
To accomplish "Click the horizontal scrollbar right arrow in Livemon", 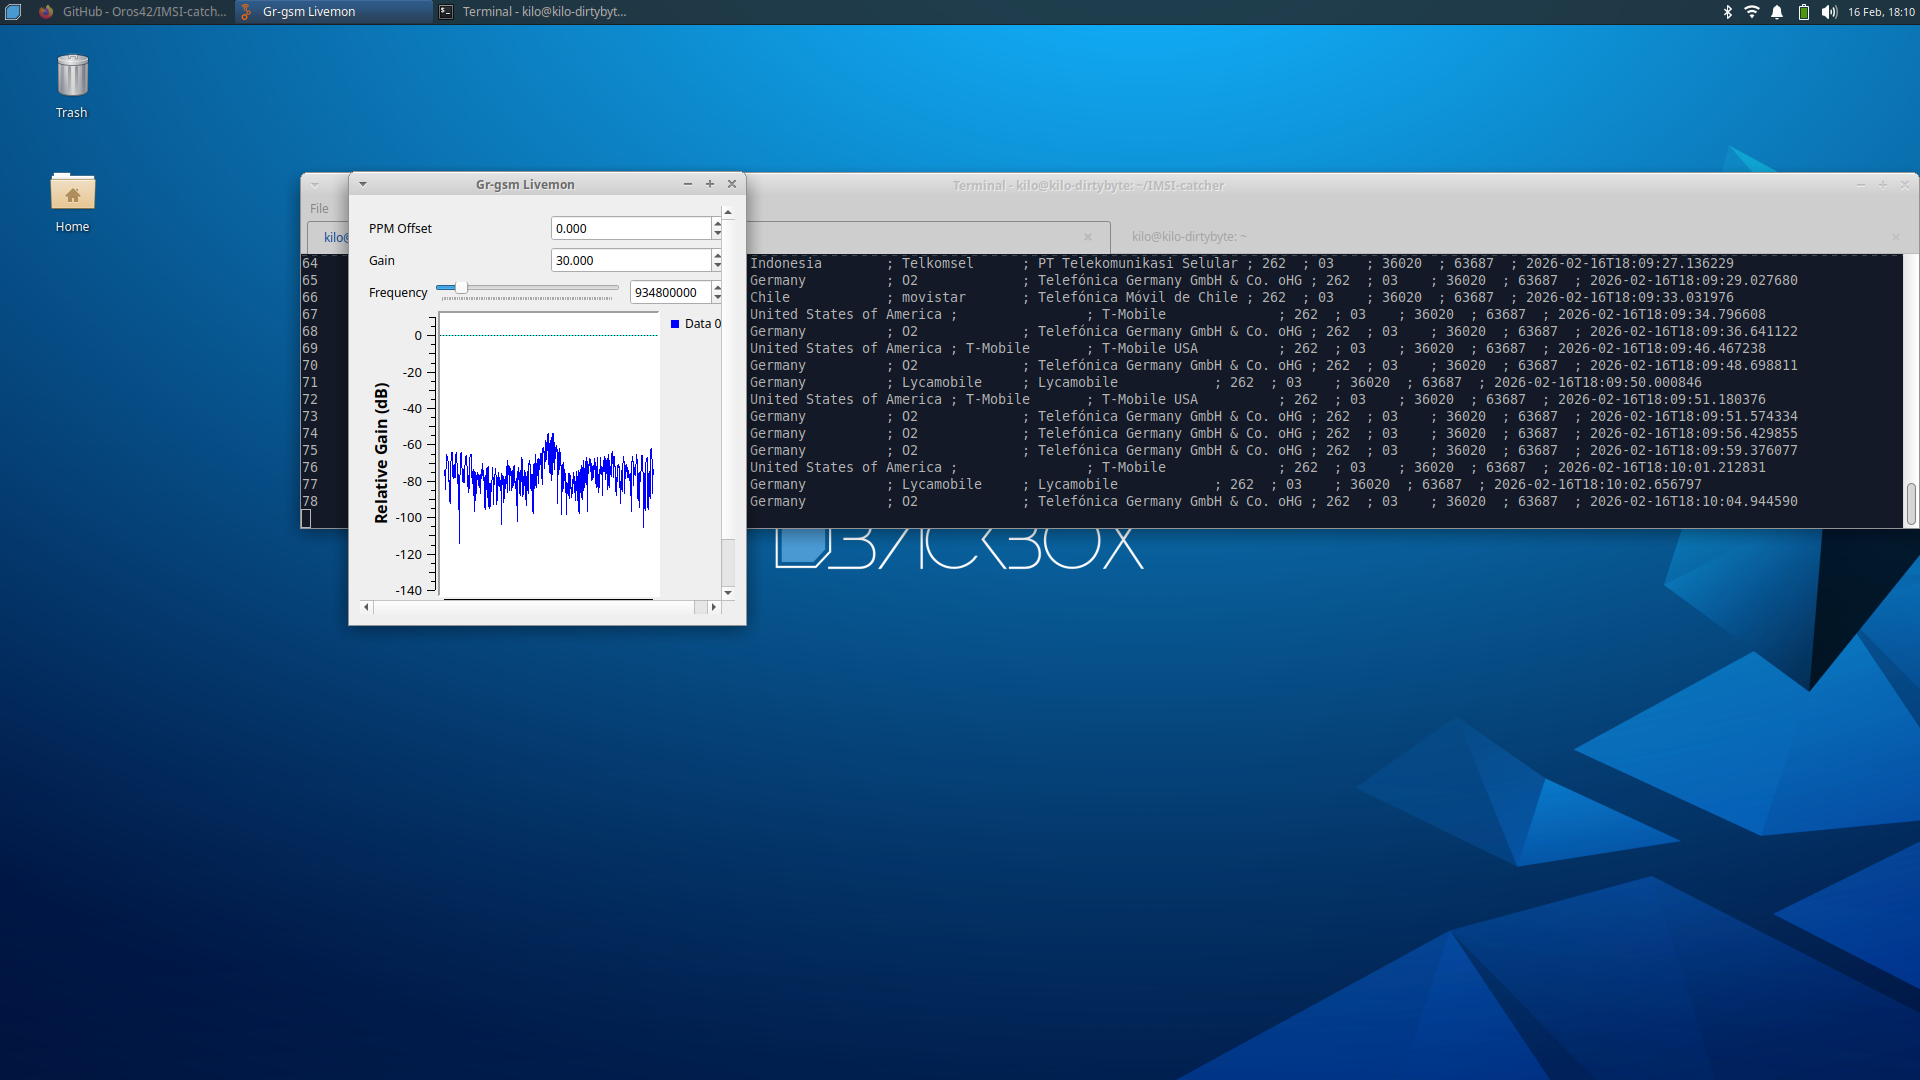I will point(713,607).
